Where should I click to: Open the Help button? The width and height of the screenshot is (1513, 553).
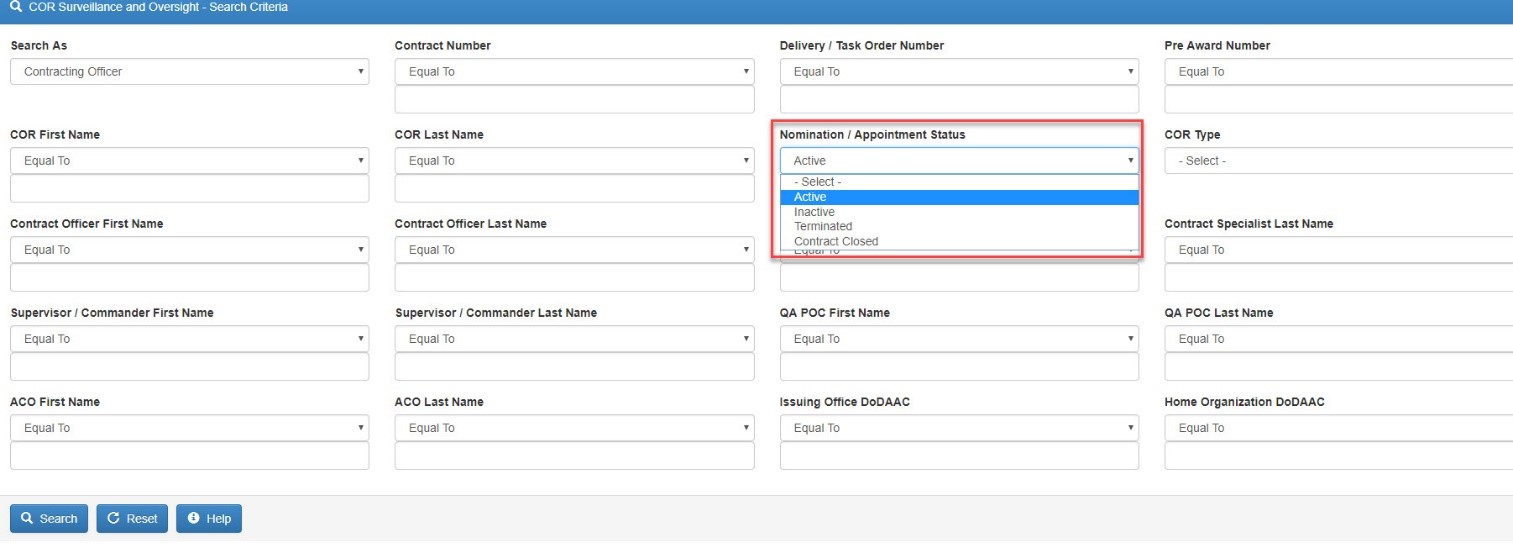coord(209,519)
